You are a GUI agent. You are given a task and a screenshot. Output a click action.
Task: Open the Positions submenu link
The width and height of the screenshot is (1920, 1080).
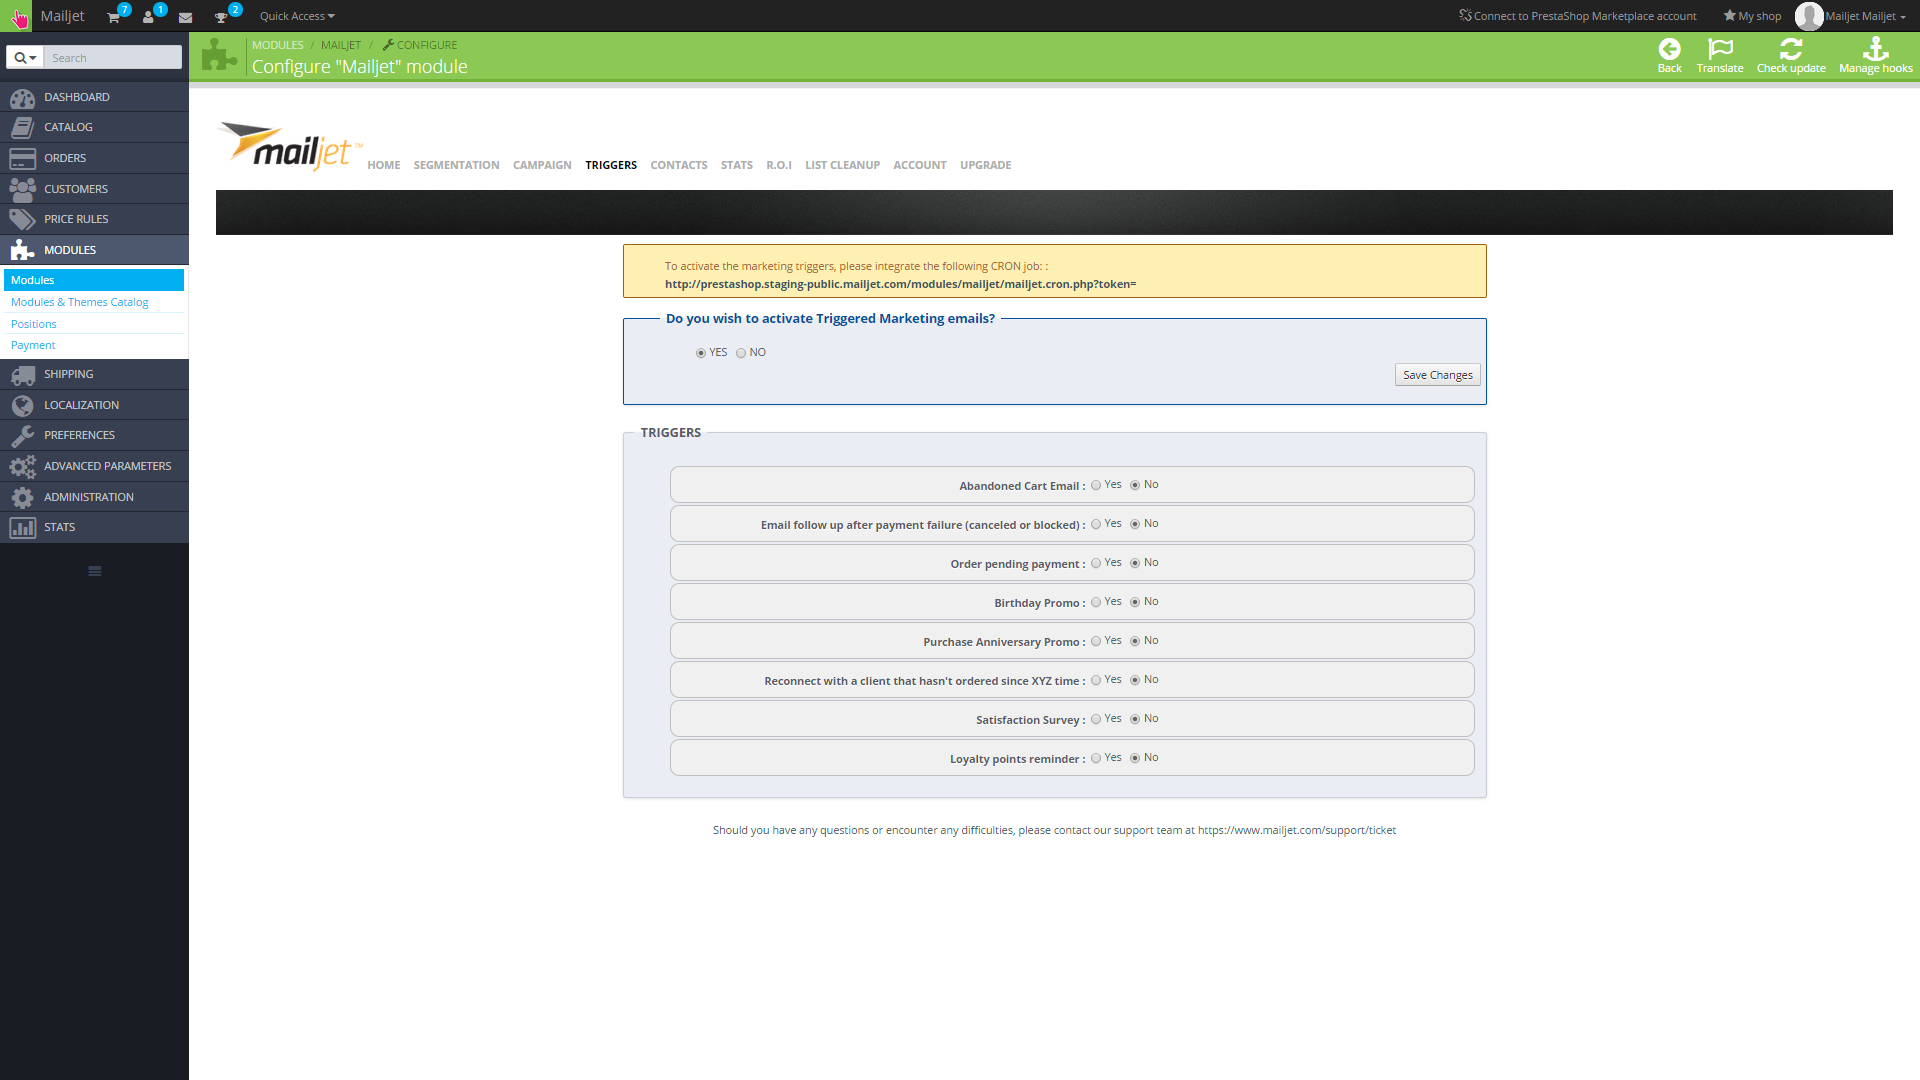(x=34, y=324)
